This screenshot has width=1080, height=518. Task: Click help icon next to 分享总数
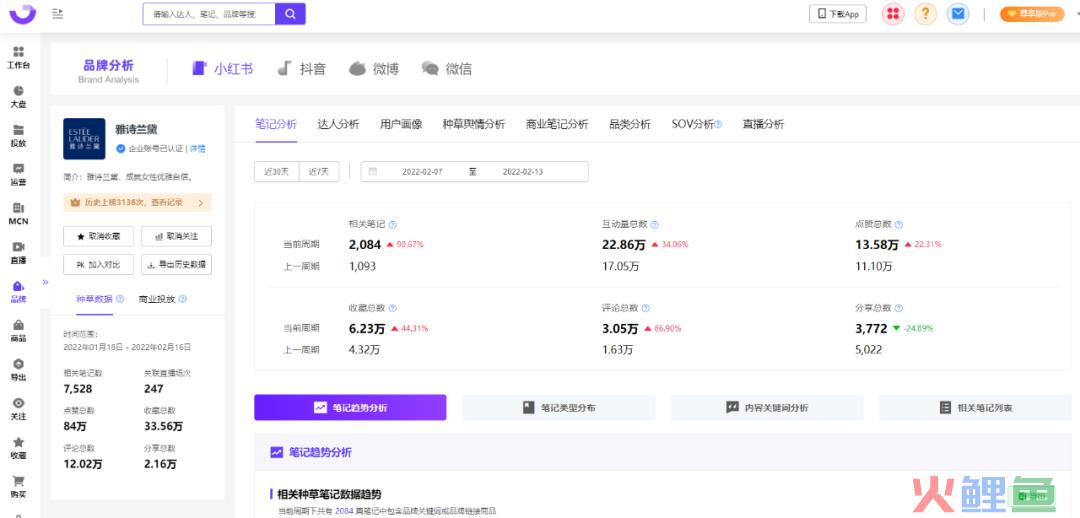click(x=898, y=309)
